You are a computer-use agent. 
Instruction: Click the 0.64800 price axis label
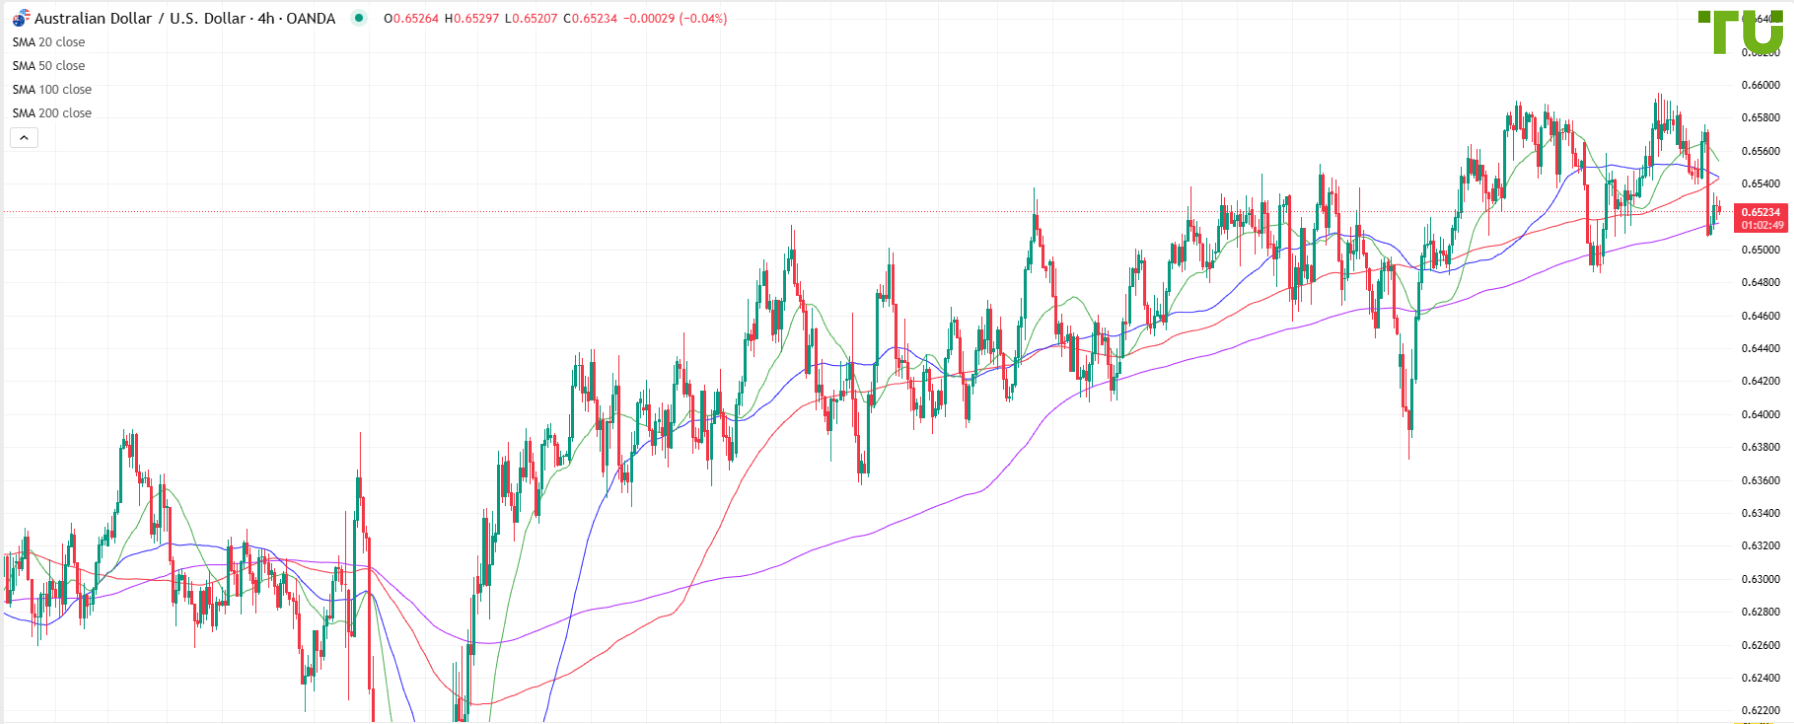[x=1760, y=283]
